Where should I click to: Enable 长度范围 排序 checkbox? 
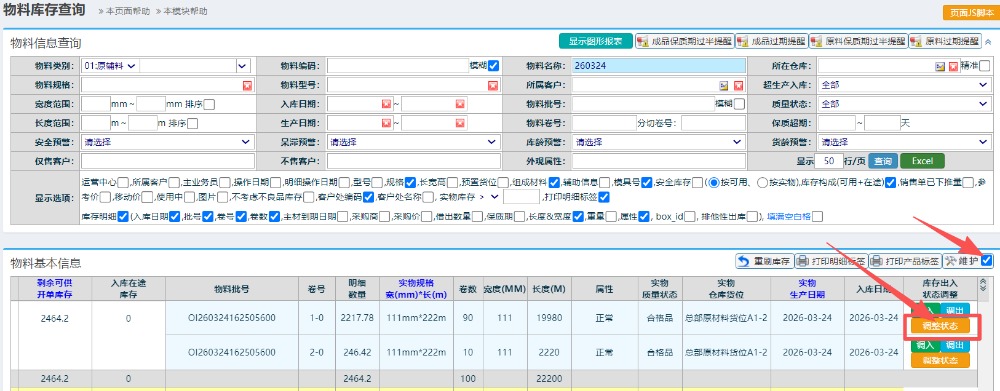(x=193, y=123)
